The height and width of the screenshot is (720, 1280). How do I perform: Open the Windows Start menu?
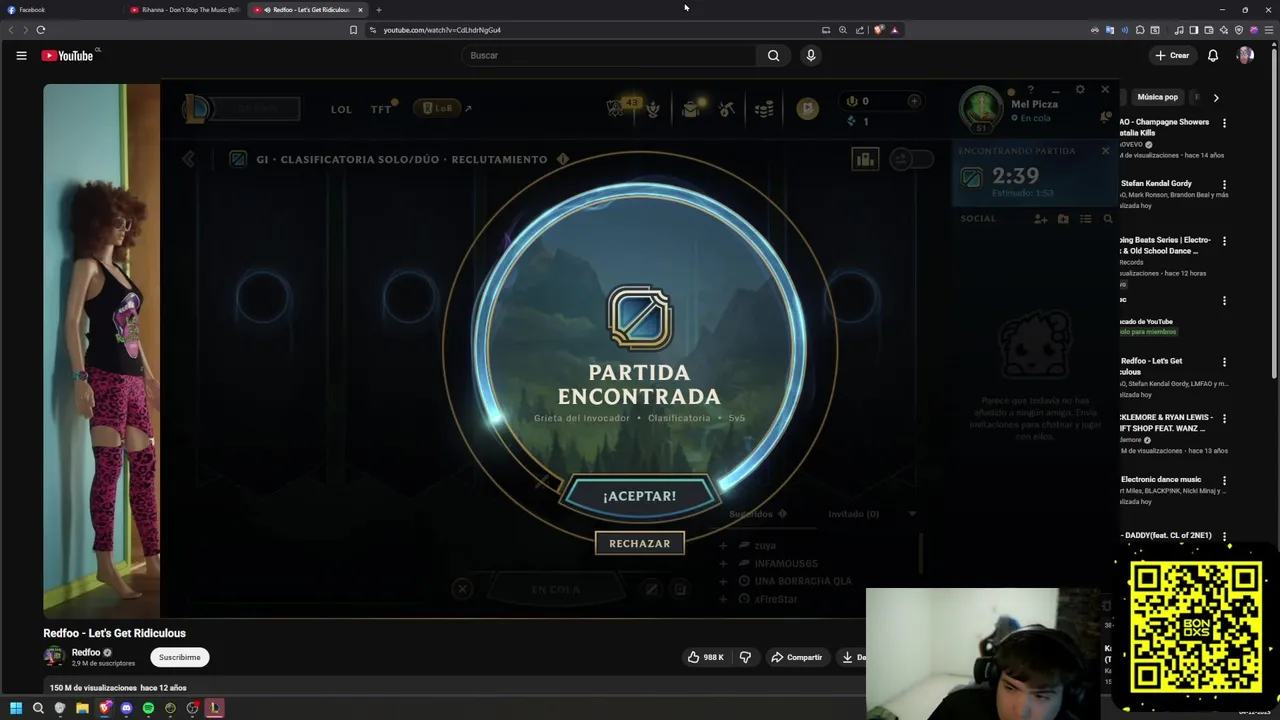(x=16, y=708)
